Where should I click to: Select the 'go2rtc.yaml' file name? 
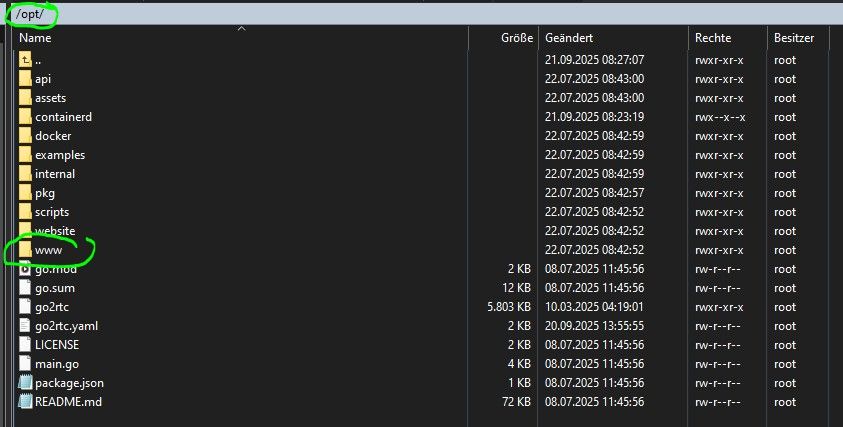67,326
